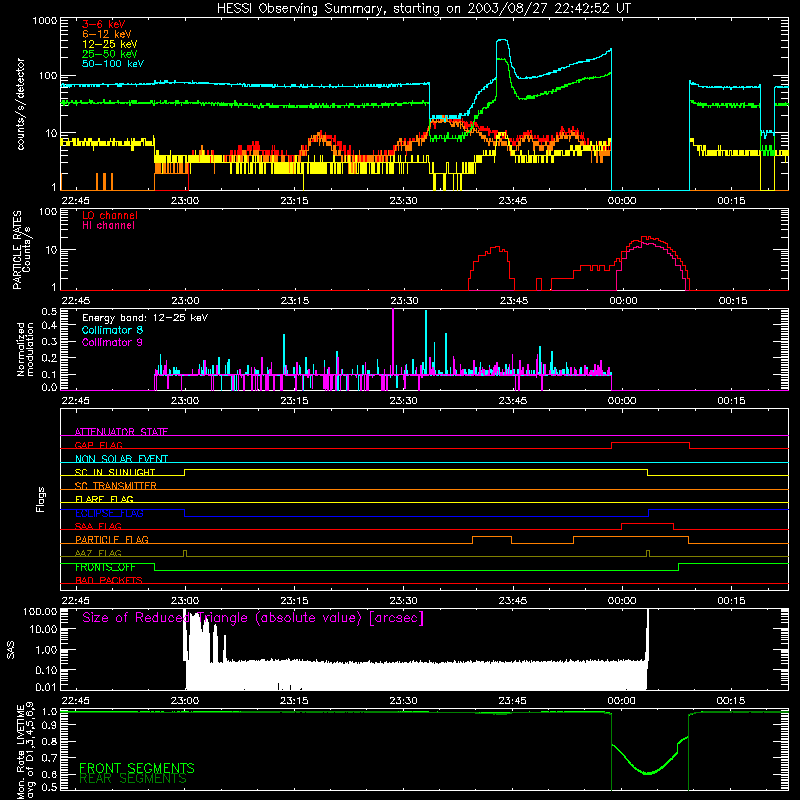The image size is (800, 800).
Task: Select the yellow 12-25 keV count-rate legend entry
Action: (x=109, y=44)
